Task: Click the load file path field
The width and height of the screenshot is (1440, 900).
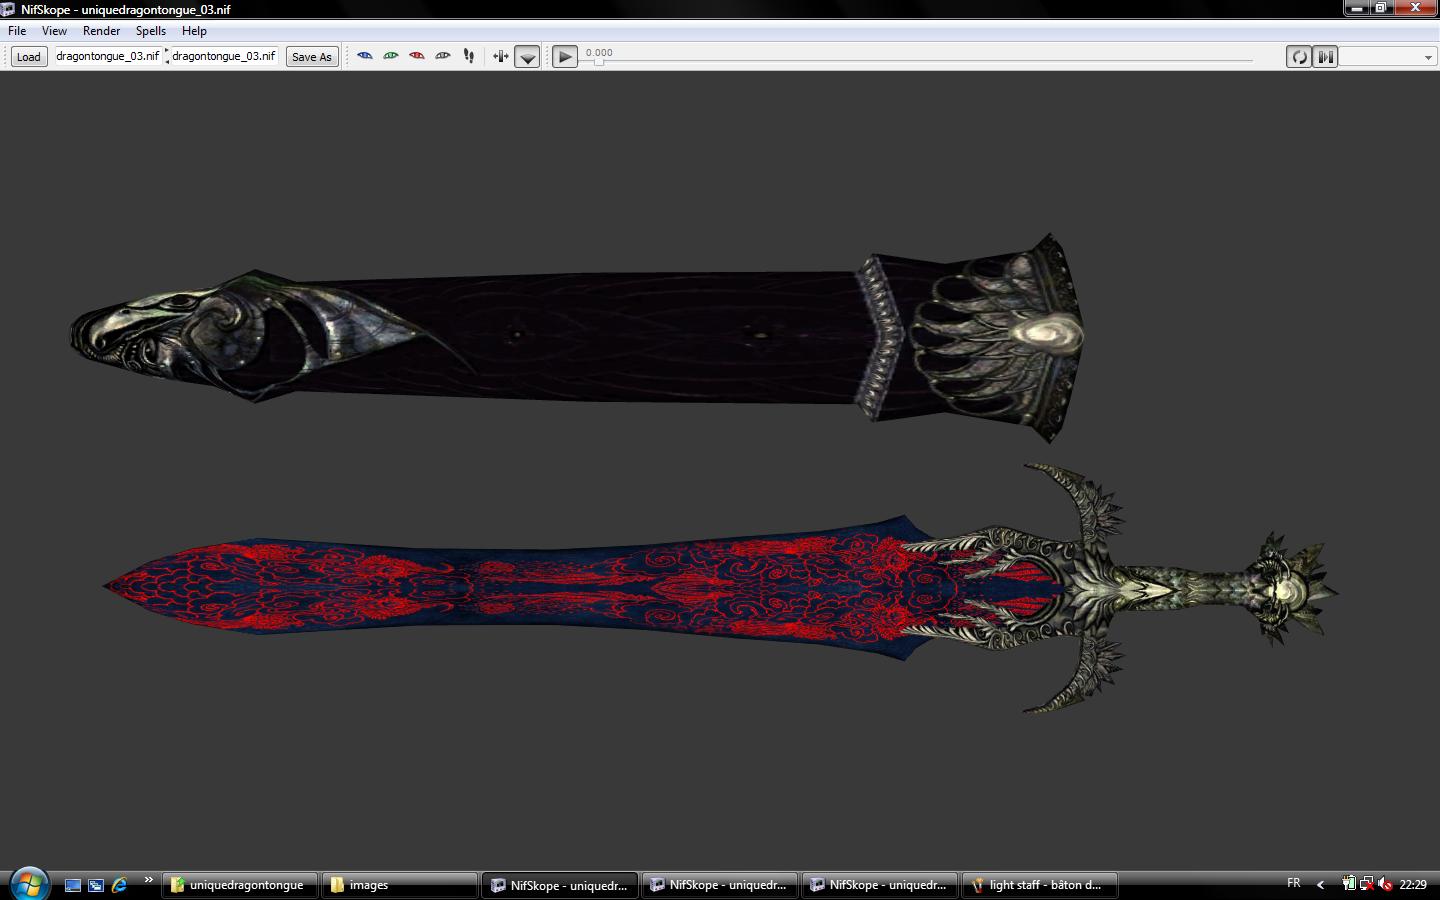Action: 107,56
